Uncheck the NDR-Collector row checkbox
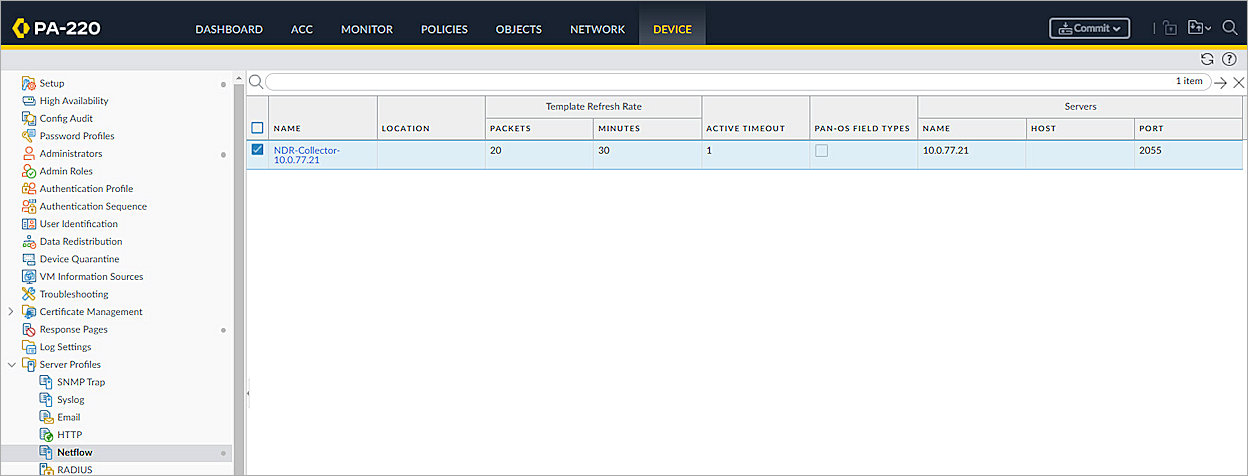 (x=257, y=150)
